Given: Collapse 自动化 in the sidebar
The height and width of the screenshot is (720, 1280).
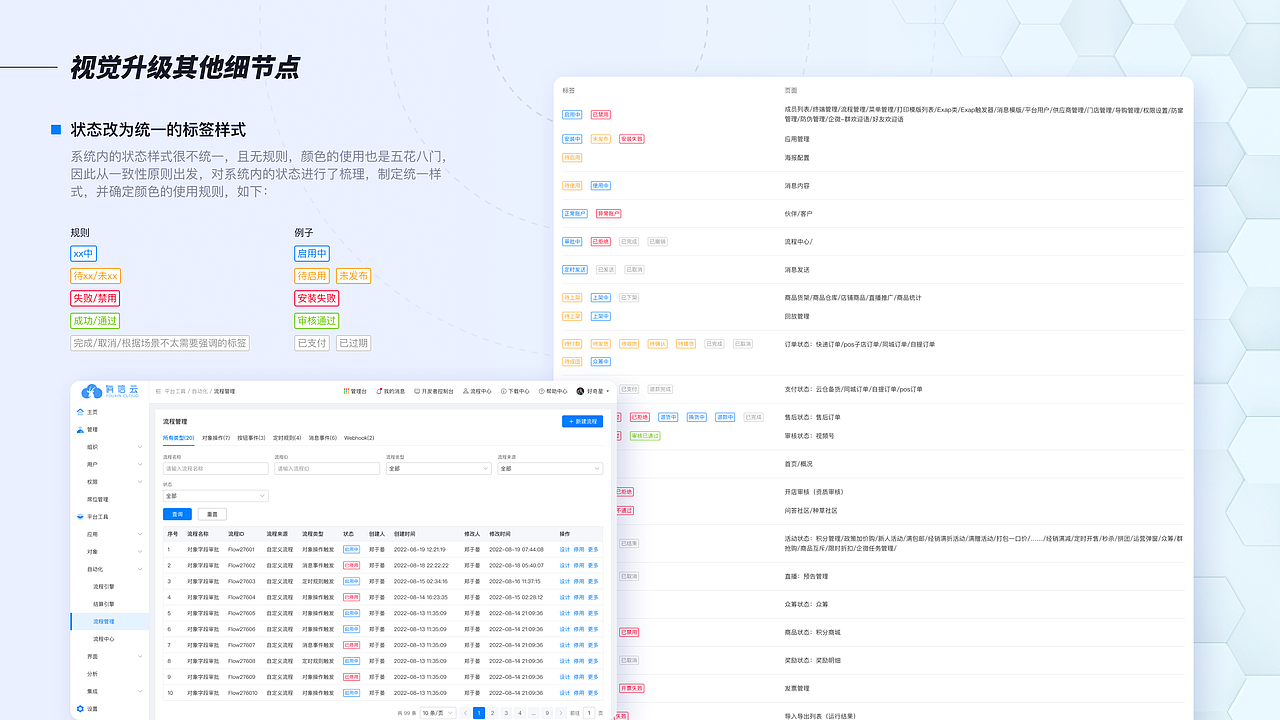Looking at the screenshot, I should [x=141, y=569].
